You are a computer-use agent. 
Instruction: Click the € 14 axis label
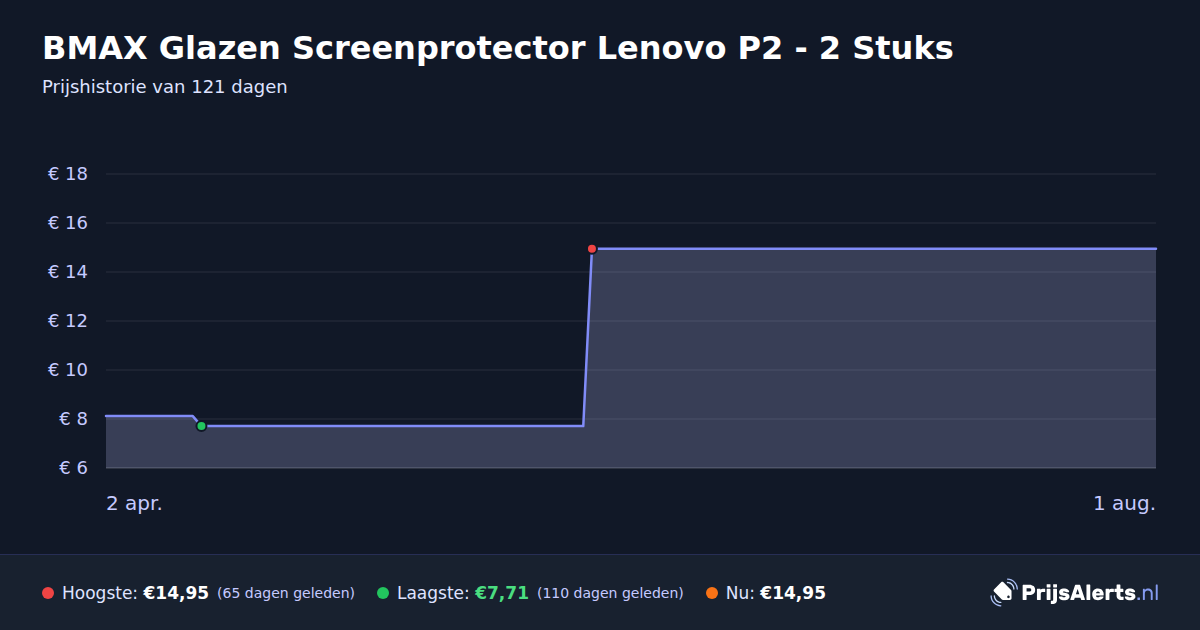click(x=68, y=272)
